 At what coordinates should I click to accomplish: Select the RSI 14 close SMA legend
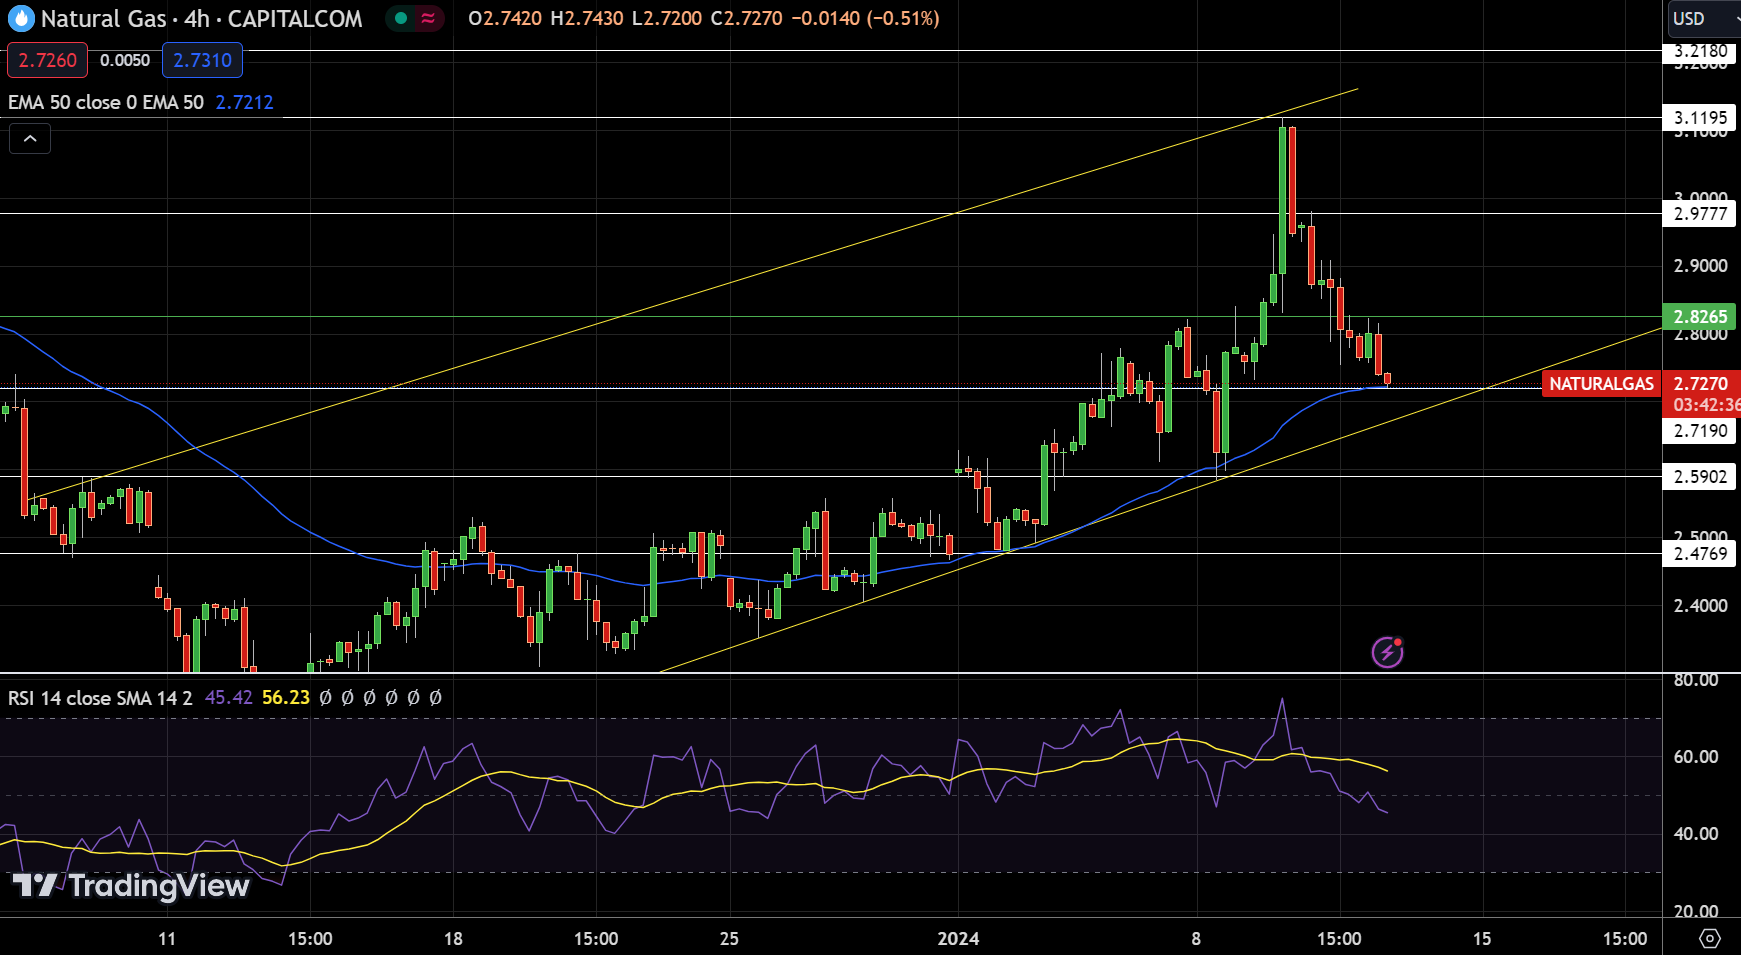100,698
